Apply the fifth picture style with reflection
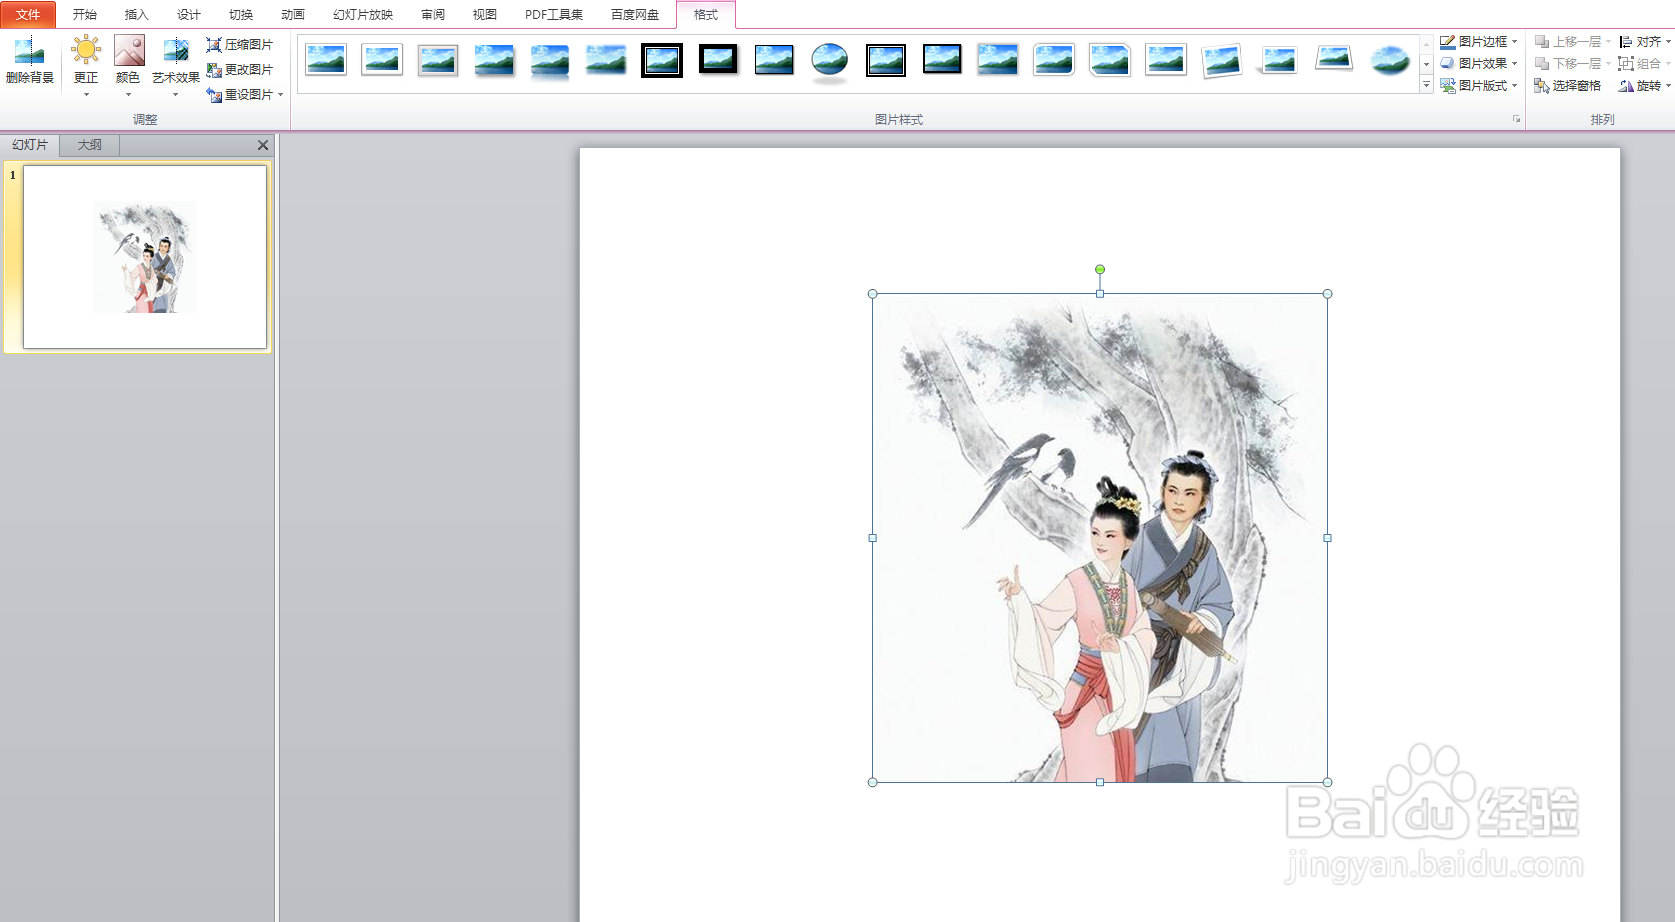This screenshot has width=1675, height=922. pyautogui.click(x=550, y=60)
